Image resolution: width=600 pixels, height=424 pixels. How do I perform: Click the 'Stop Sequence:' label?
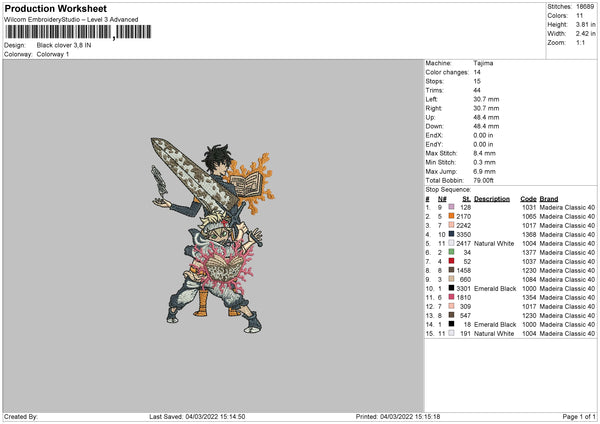point(448,189)
